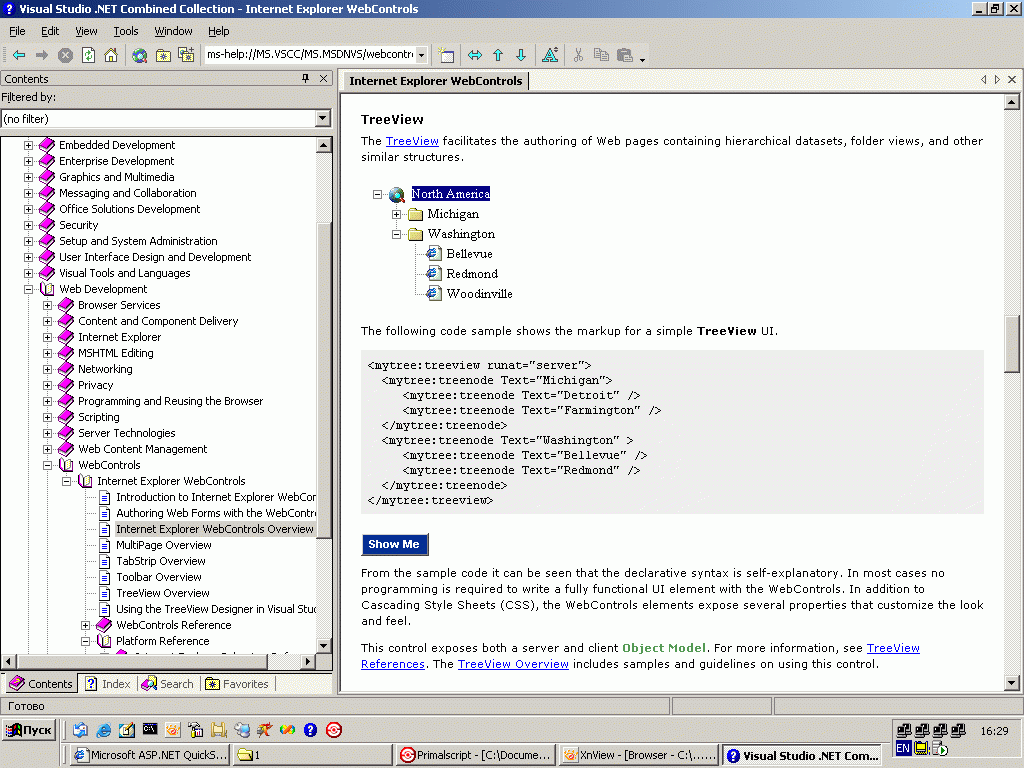The image size is (1024, 768).
Task: Open the File menu
Action: [x=17, y=31]
